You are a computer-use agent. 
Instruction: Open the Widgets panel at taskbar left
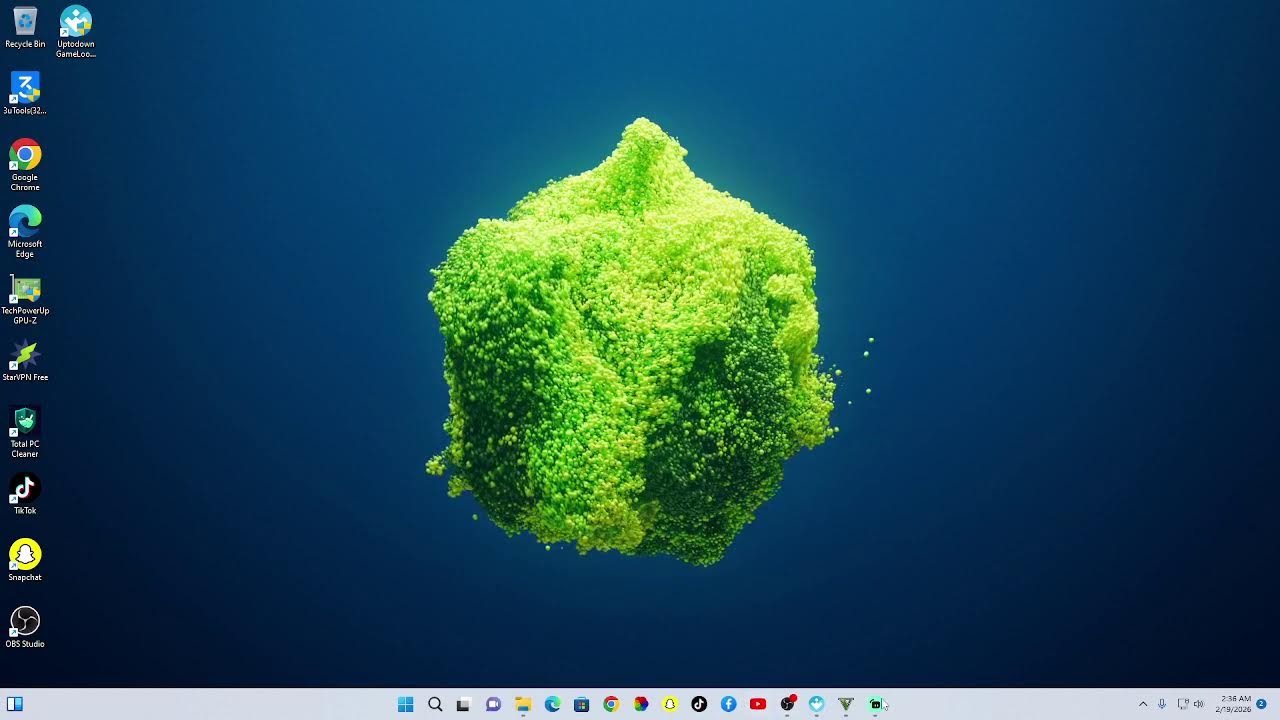[x=15, y=704]
